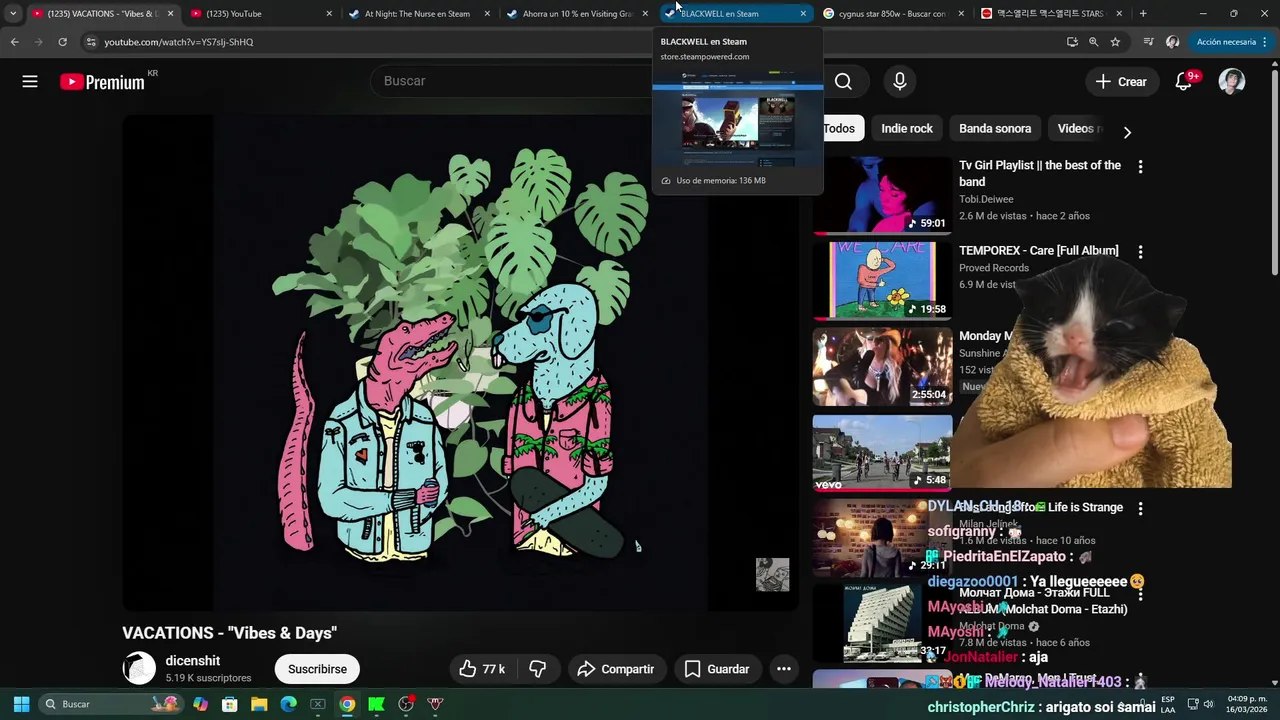Click the Windows taskbar Buscar search box
The width and height of the screenshot is (1280, 720).
click(110, 704)
